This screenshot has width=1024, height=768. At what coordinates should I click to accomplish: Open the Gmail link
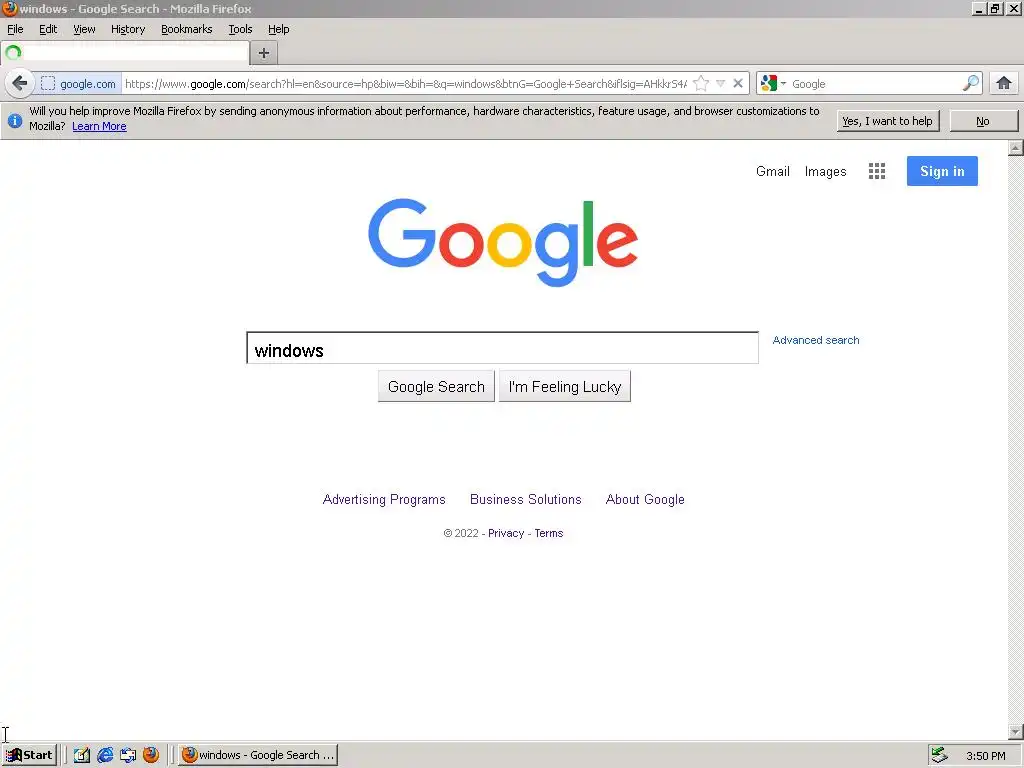point(773,171)
